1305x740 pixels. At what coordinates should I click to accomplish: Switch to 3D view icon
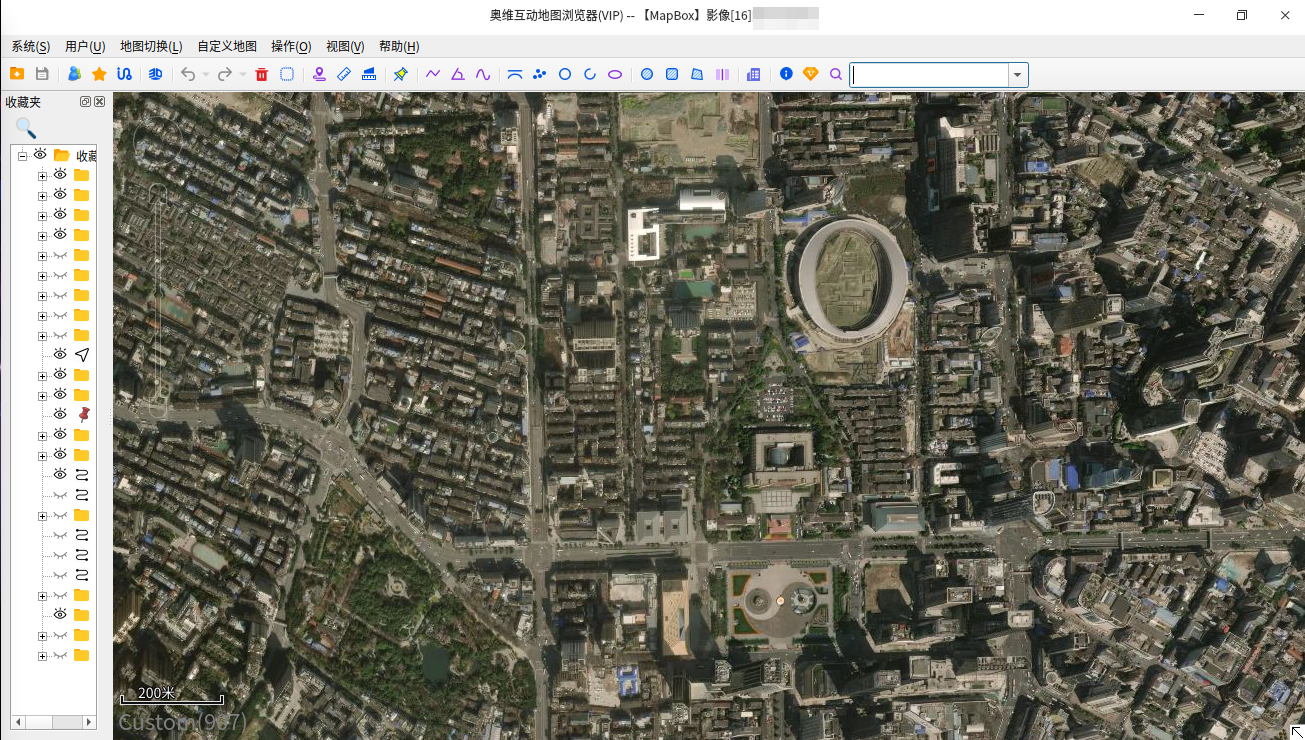155,74
